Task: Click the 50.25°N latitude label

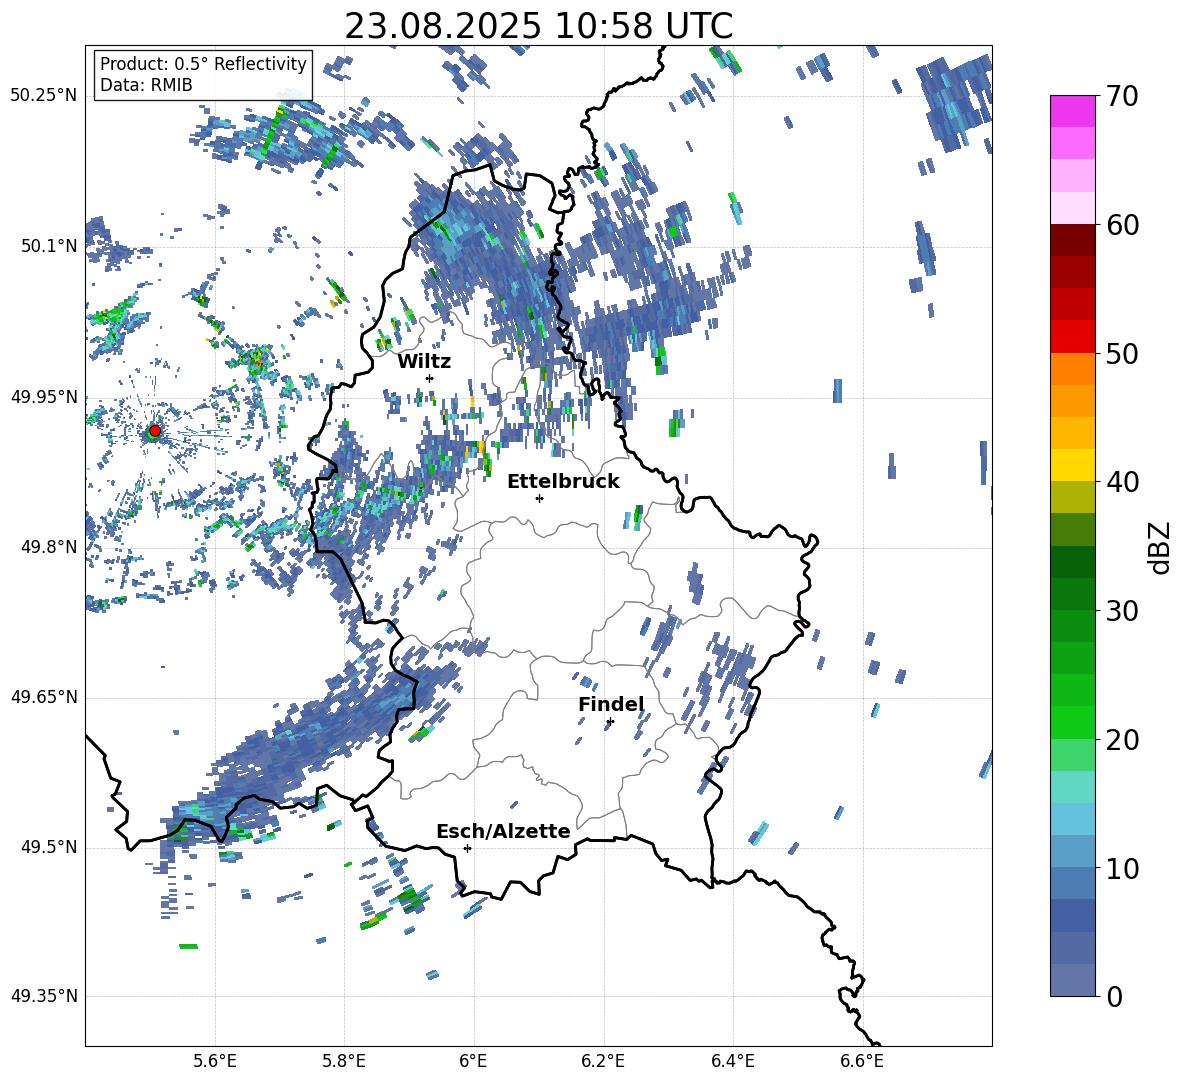Action: point(44,96)
